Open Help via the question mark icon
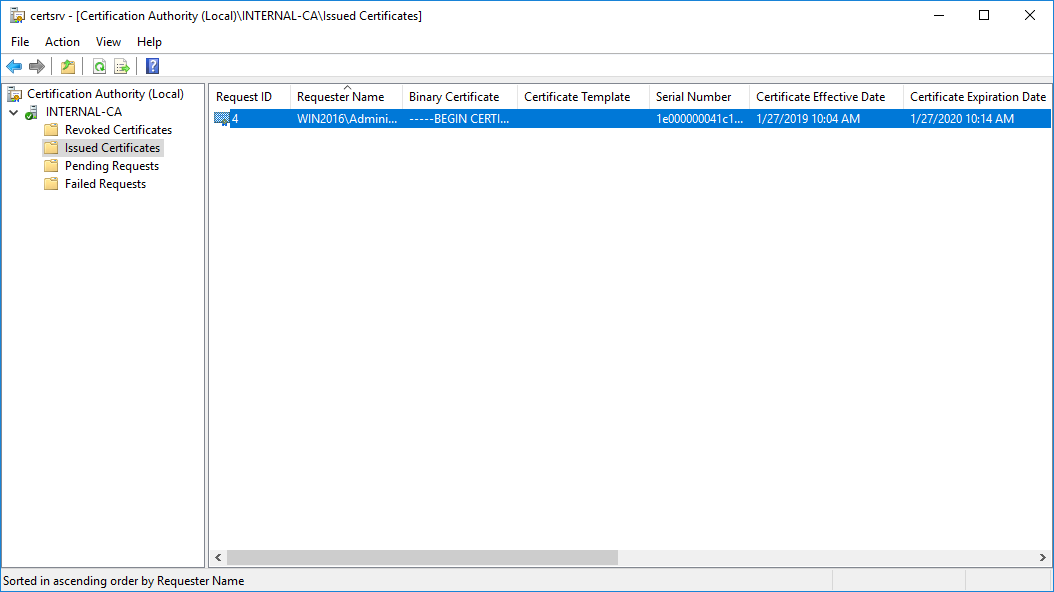Screen dimensions: 1054x592 click(152, 67)
